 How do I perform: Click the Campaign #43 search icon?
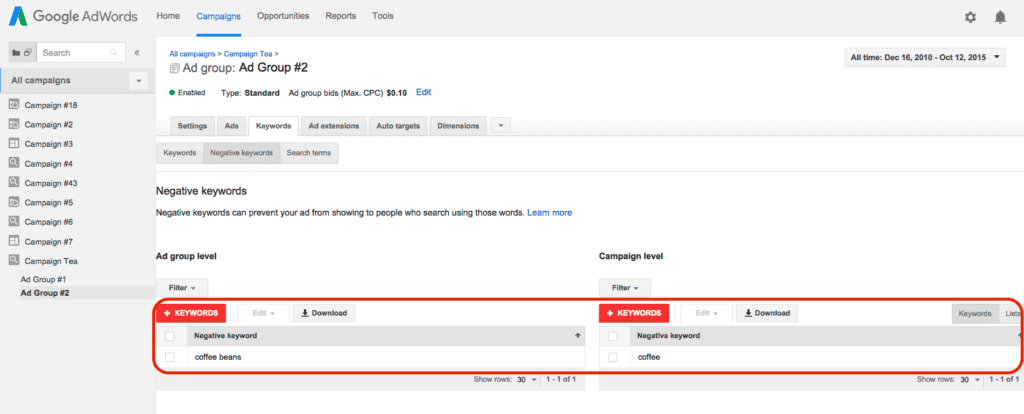pos(14,183)
